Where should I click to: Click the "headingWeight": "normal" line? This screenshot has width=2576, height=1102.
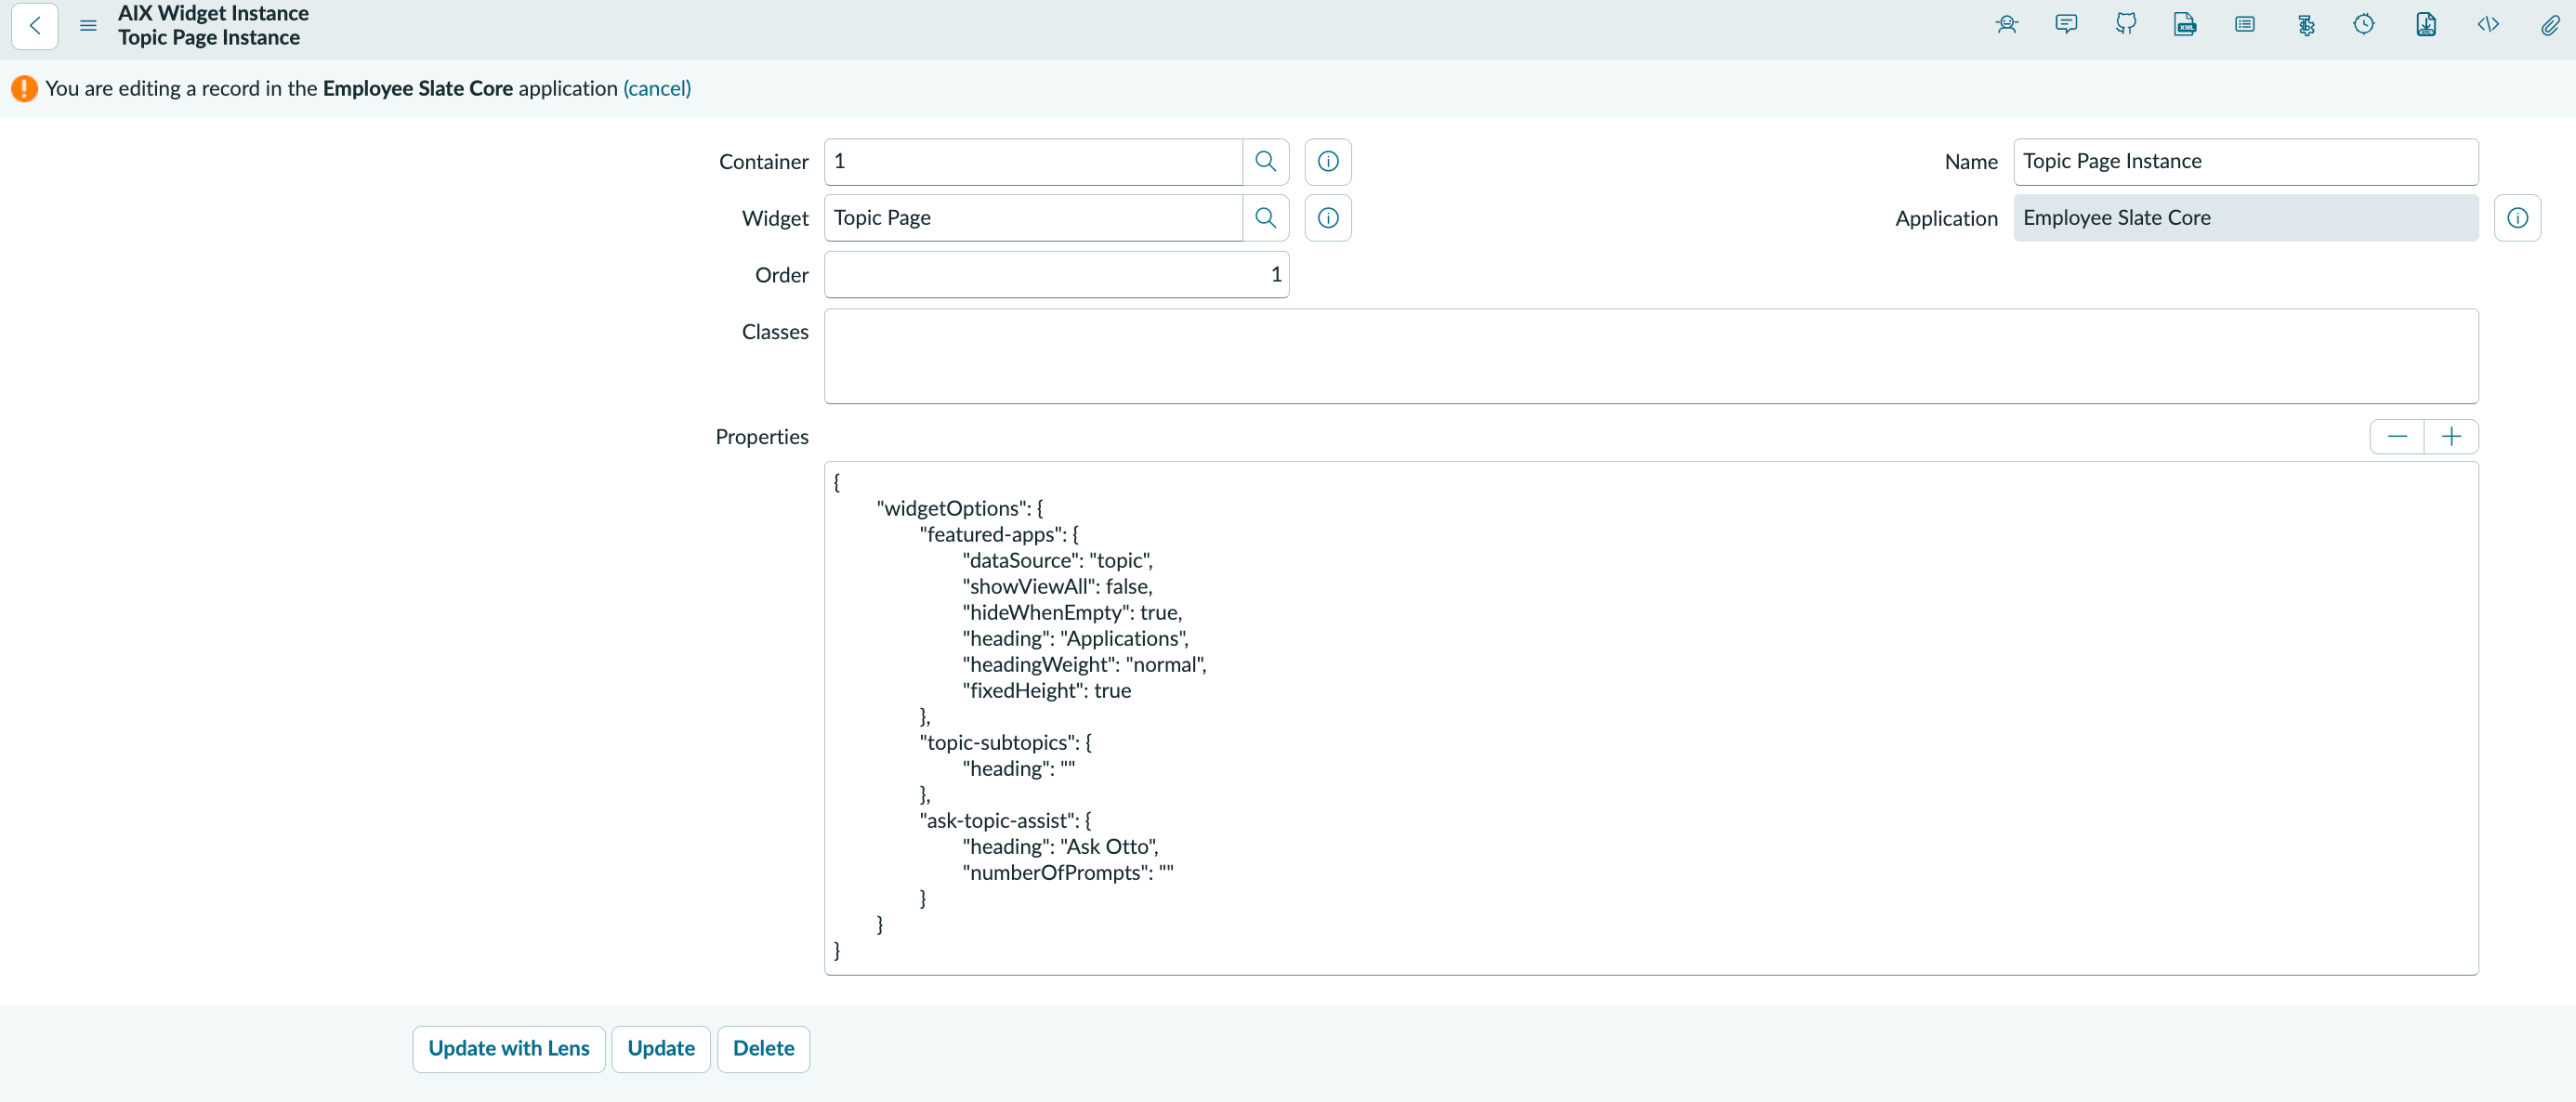tap(1084, 664)
